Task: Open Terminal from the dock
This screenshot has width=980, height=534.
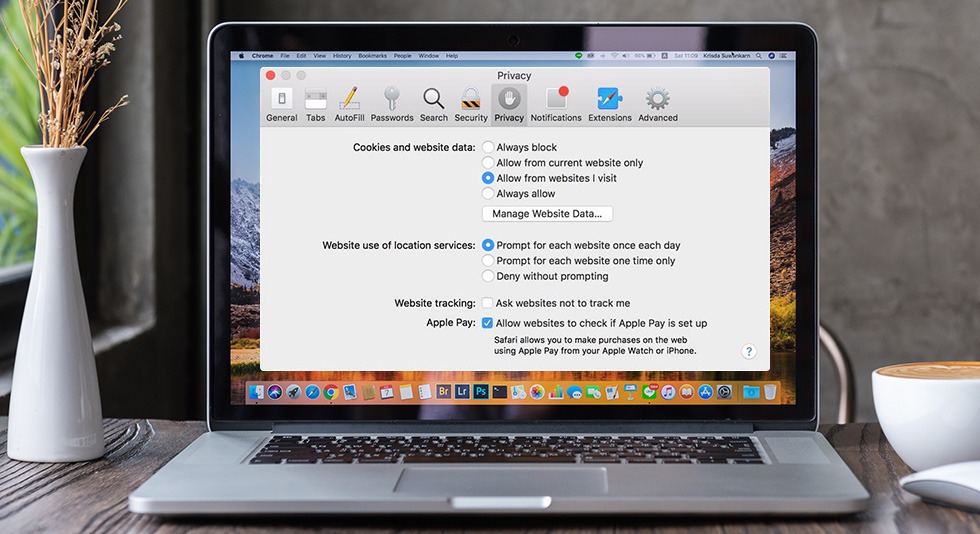Action: pos(500,392)
